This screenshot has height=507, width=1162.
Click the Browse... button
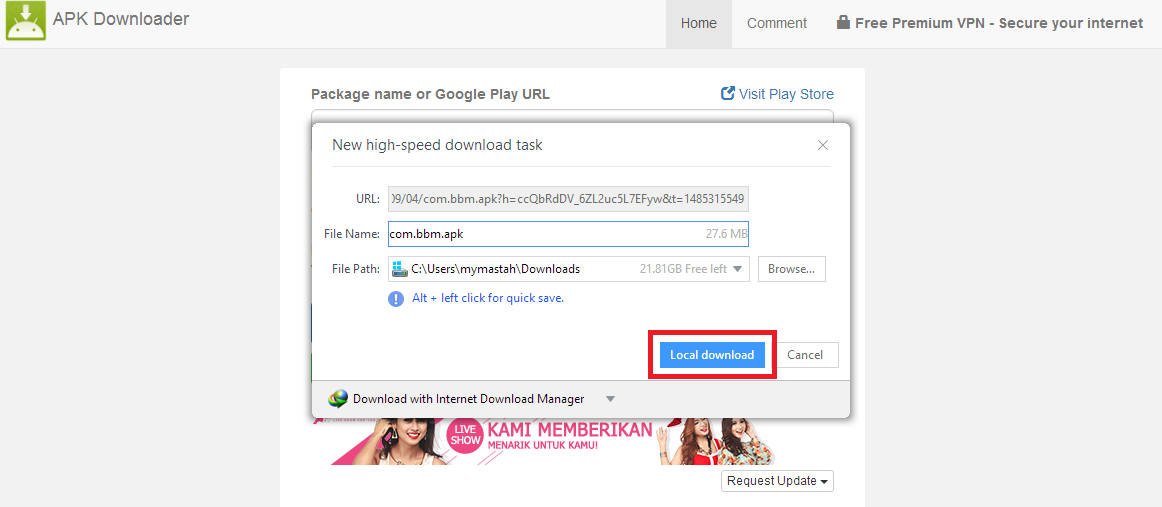tap(791, 269)
